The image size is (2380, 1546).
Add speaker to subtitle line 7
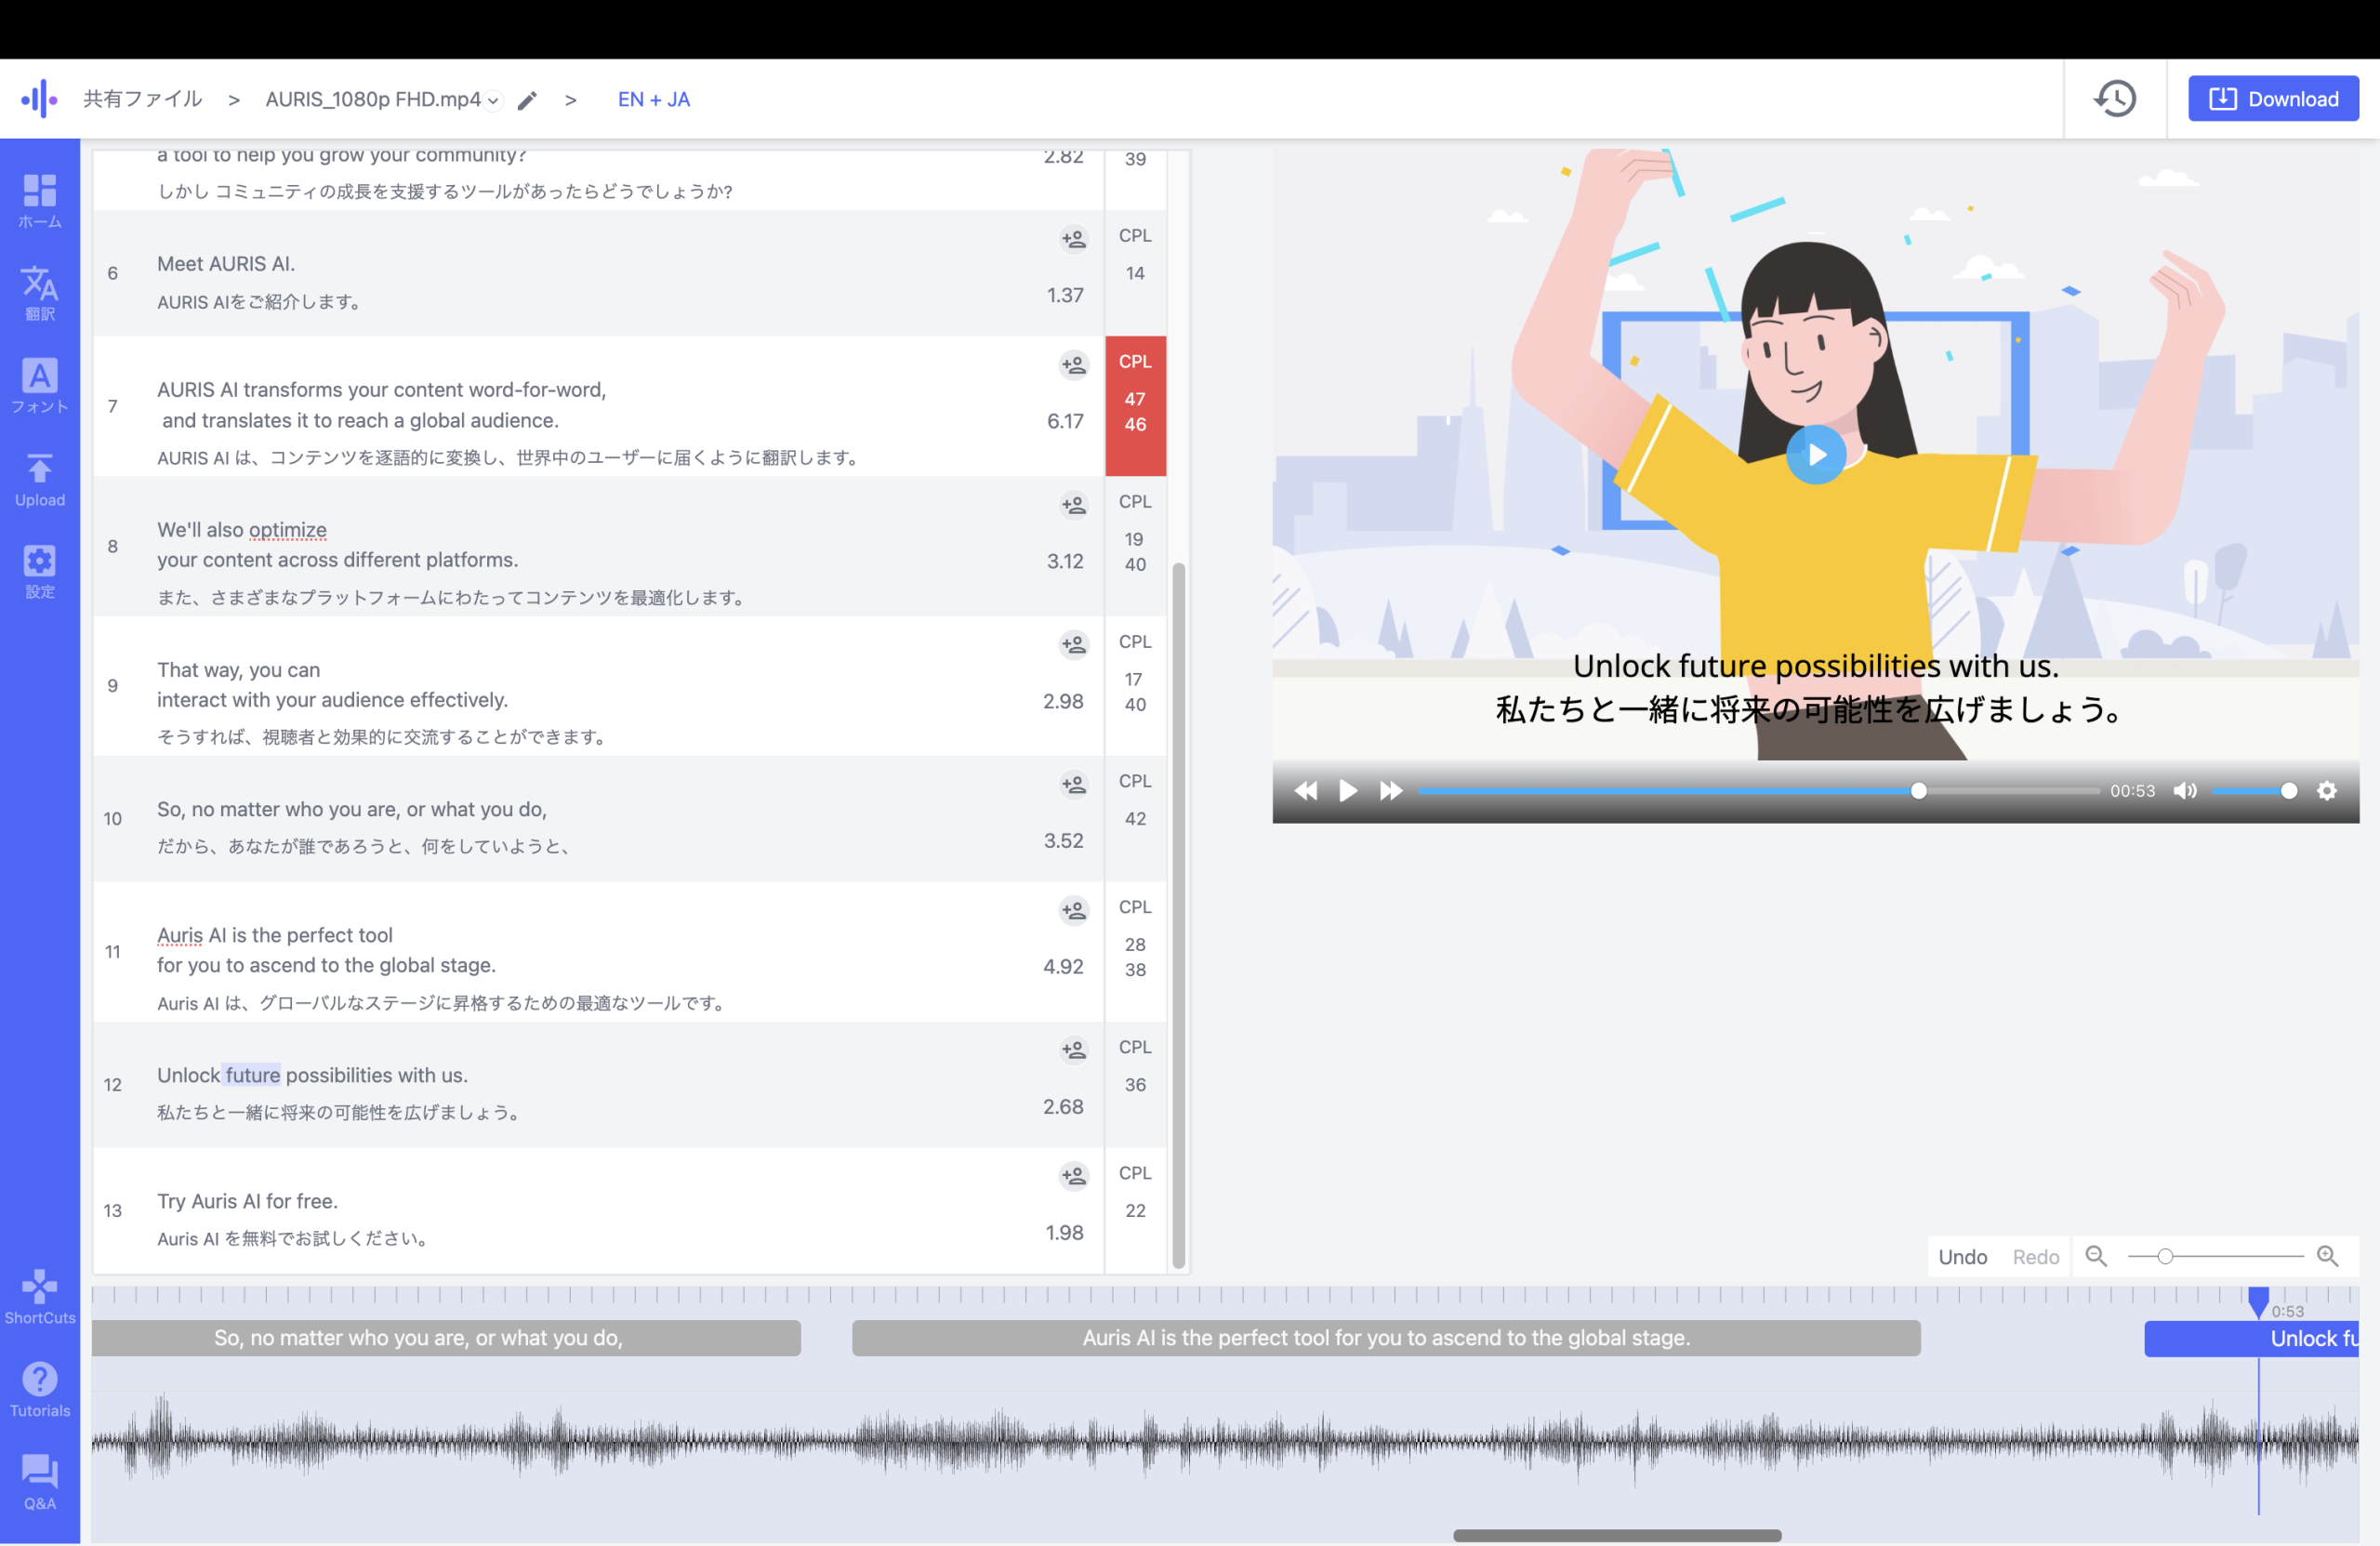click(1073, 365)
